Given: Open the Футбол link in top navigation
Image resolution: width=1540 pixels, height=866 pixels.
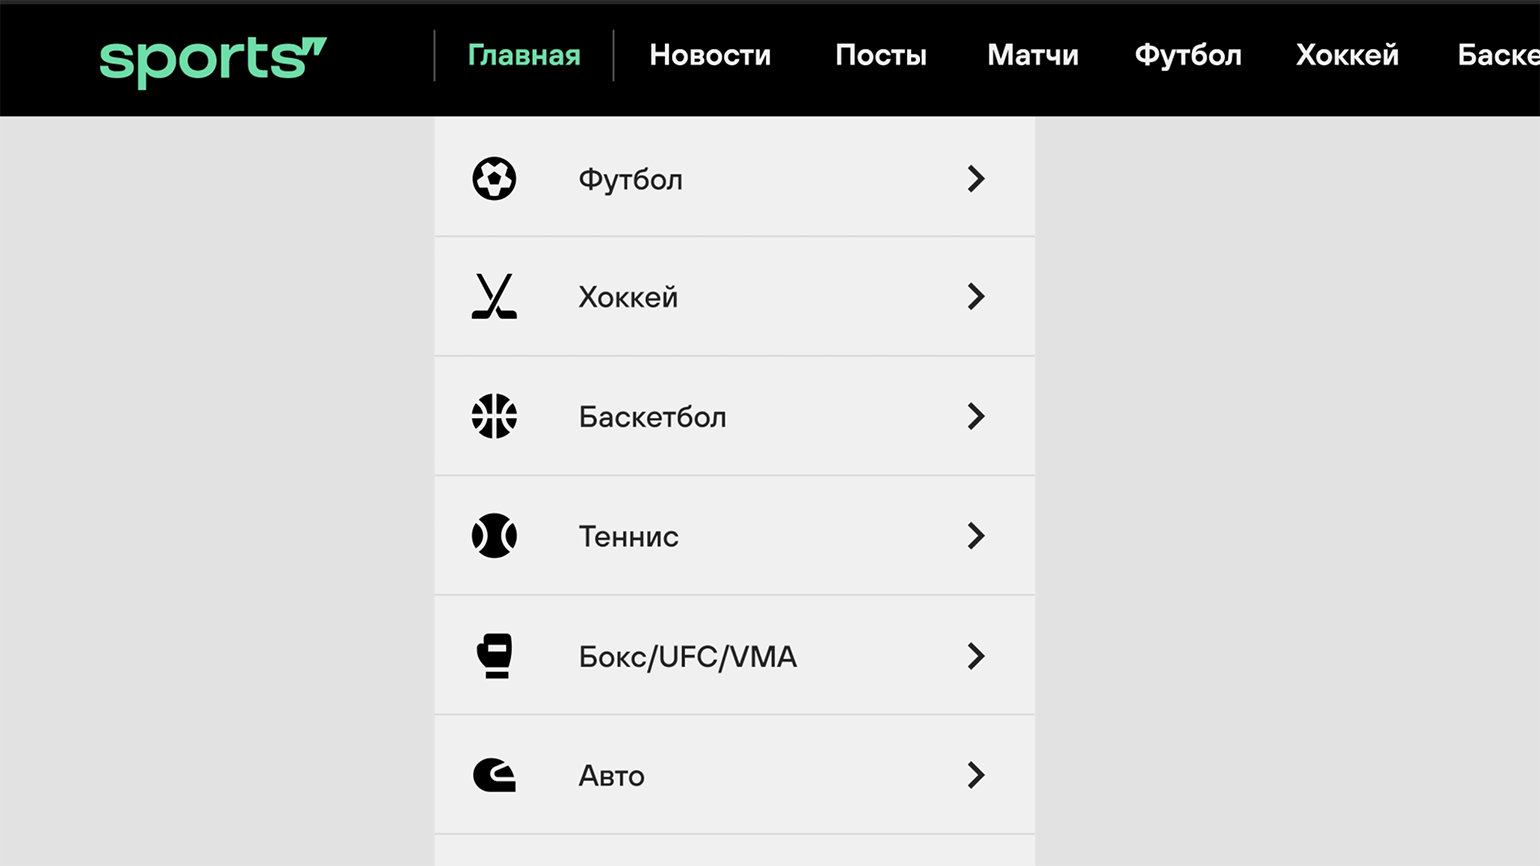Looking at the screenshot, I should coord(1188,55).
